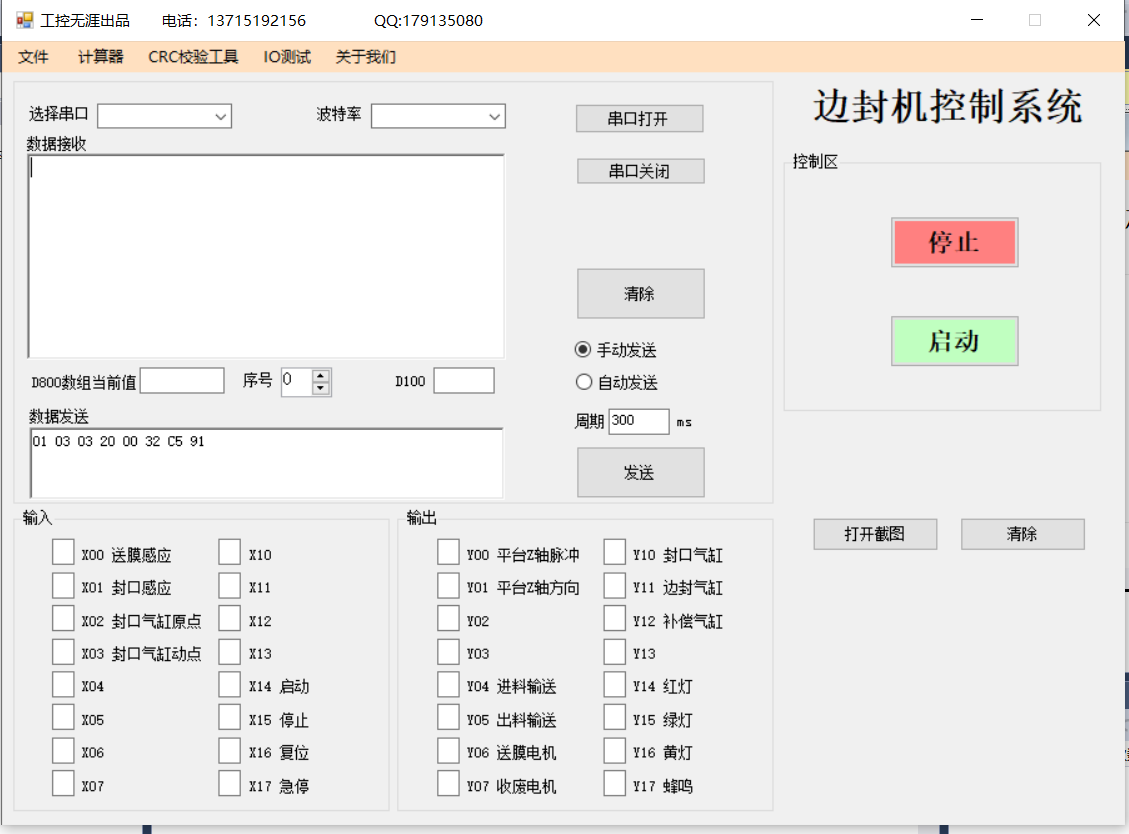The image size is (1129, 834).
Task: Click the IO测试 menu item
Action: tap(287, 57)
